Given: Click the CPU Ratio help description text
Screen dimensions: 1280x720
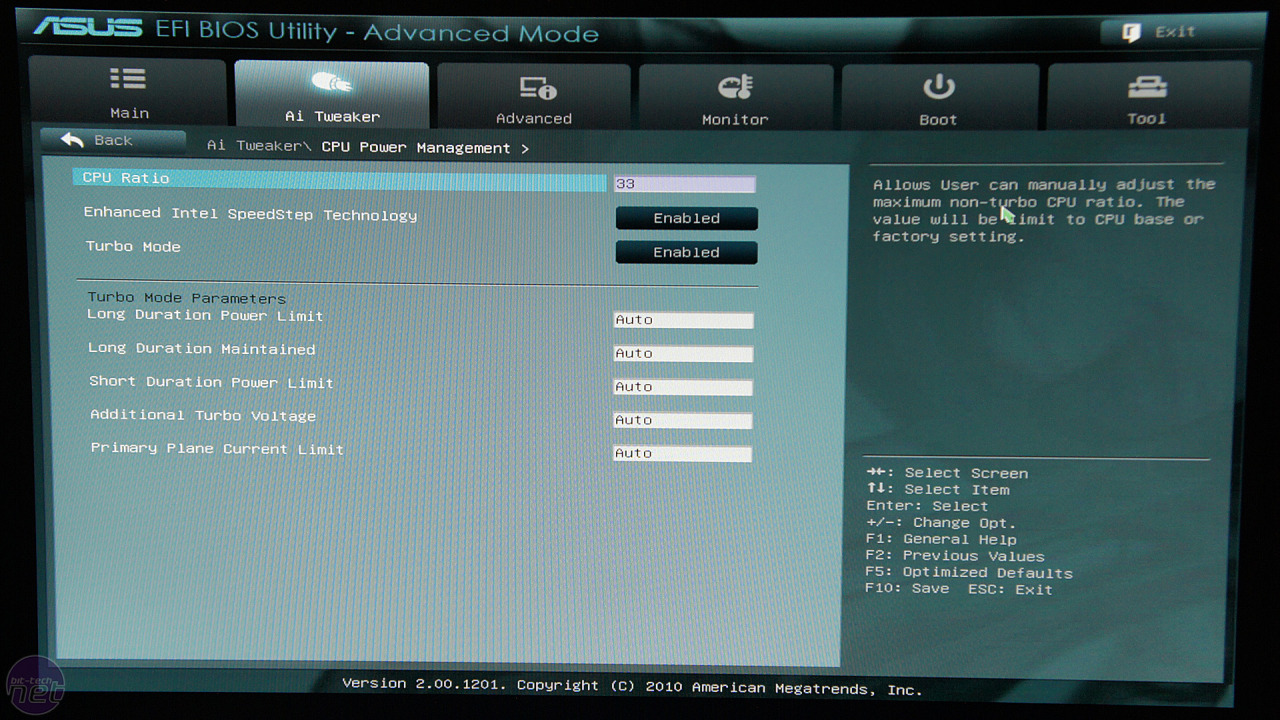Looking at the screenshot, I should [x=1044, y=211].
